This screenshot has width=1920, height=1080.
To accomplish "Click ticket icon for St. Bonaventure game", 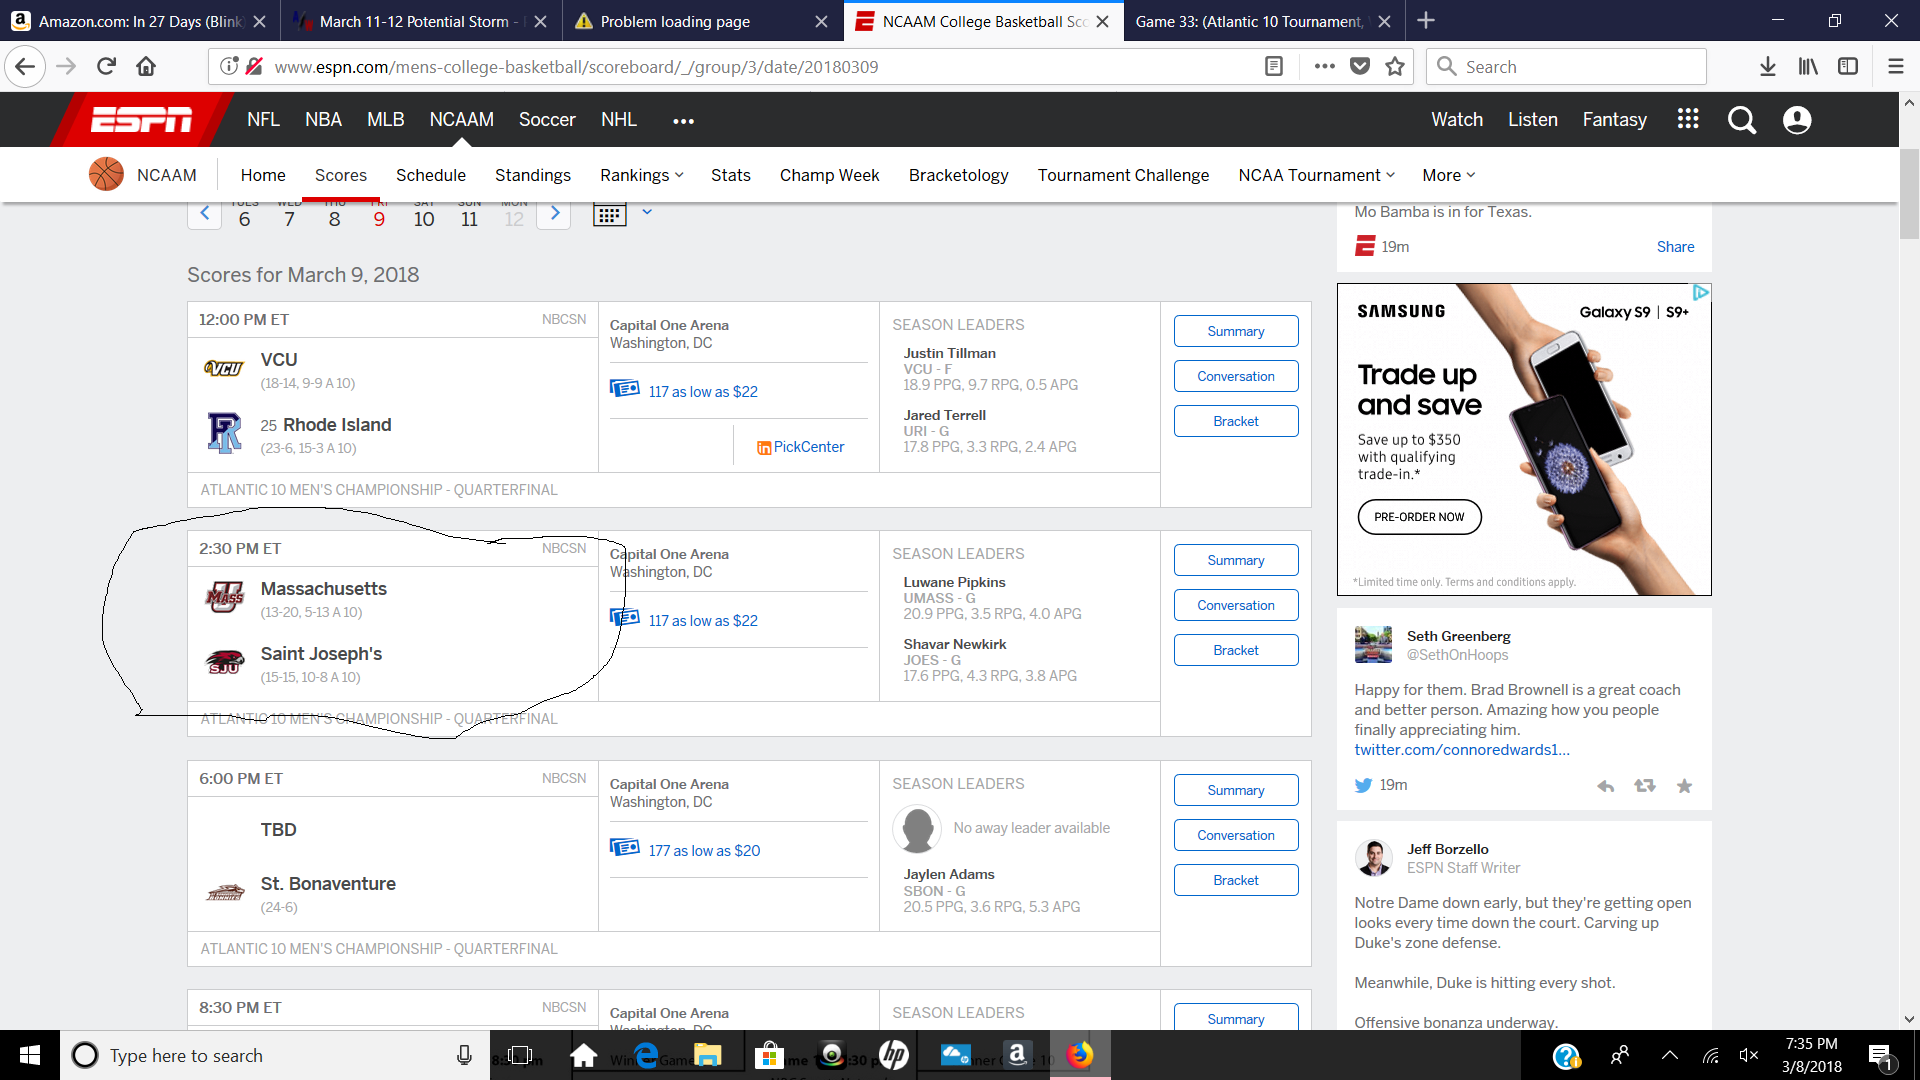I will point(625,848).
